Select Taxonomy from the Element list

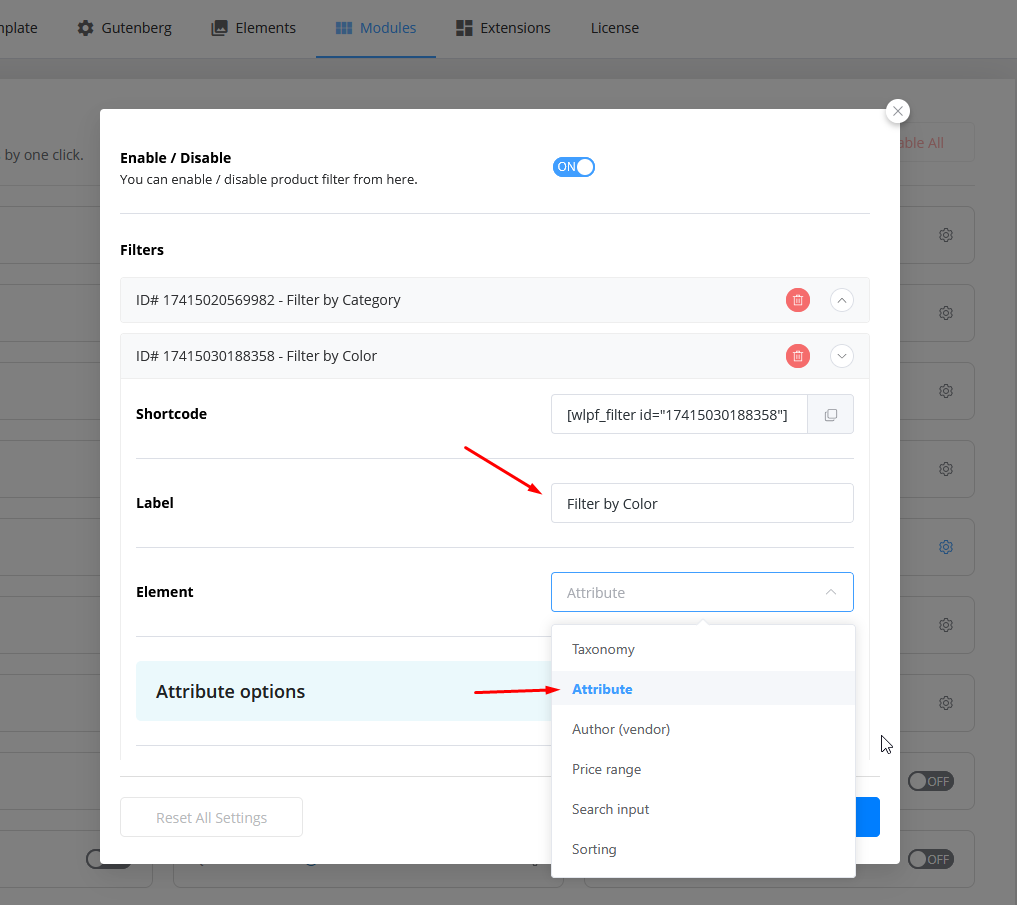(603, 649)
